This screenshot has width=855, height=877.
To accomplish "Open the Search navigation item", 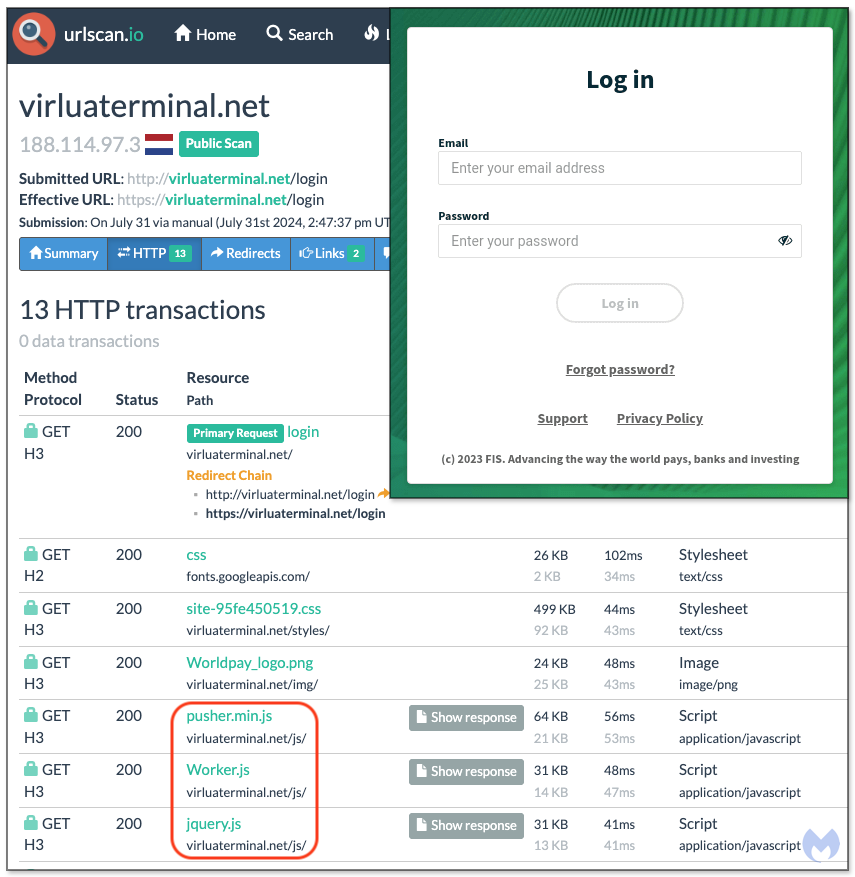I will 300,34.
